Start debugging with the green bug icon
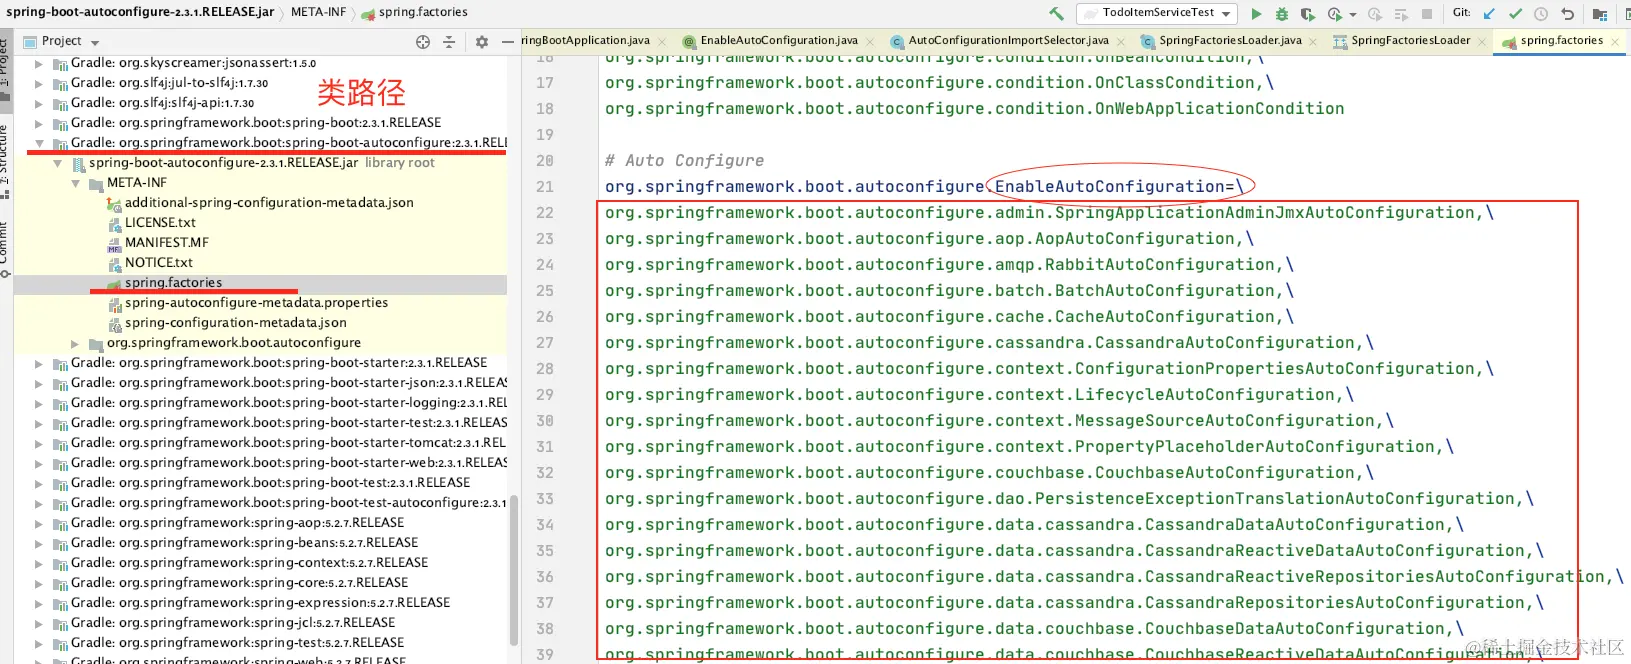1631x664 pixels. (x=1282, y=14)
